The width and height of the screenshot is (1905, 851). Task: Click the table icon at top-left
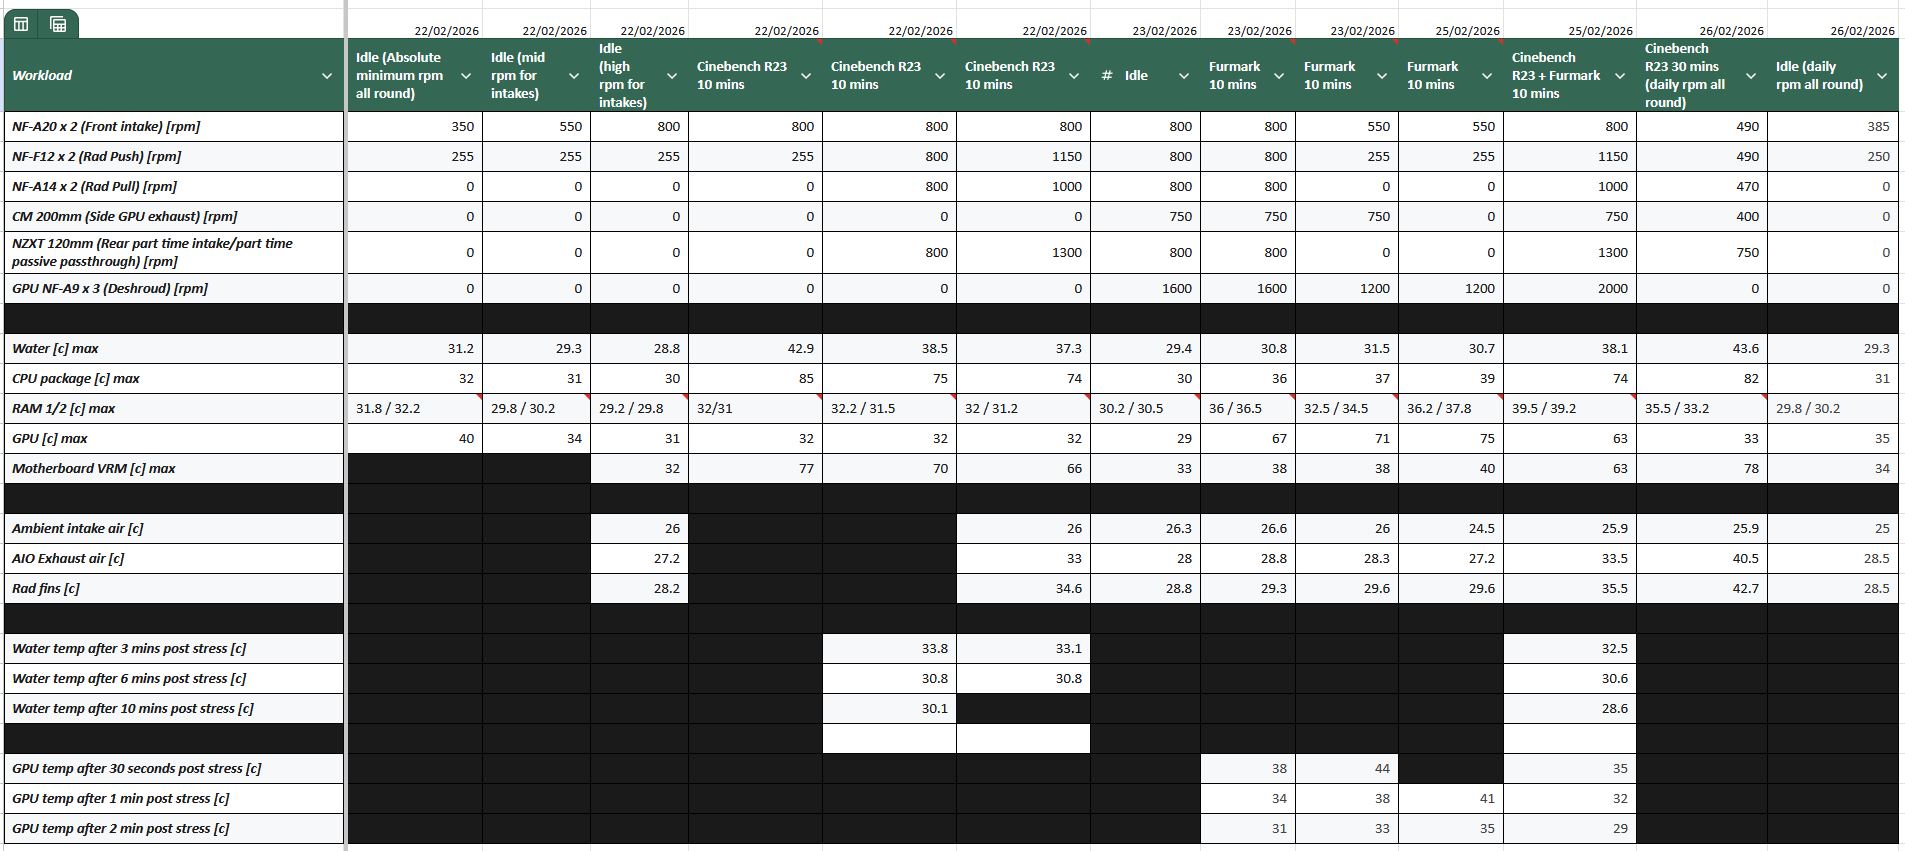(x=21, y=24)
